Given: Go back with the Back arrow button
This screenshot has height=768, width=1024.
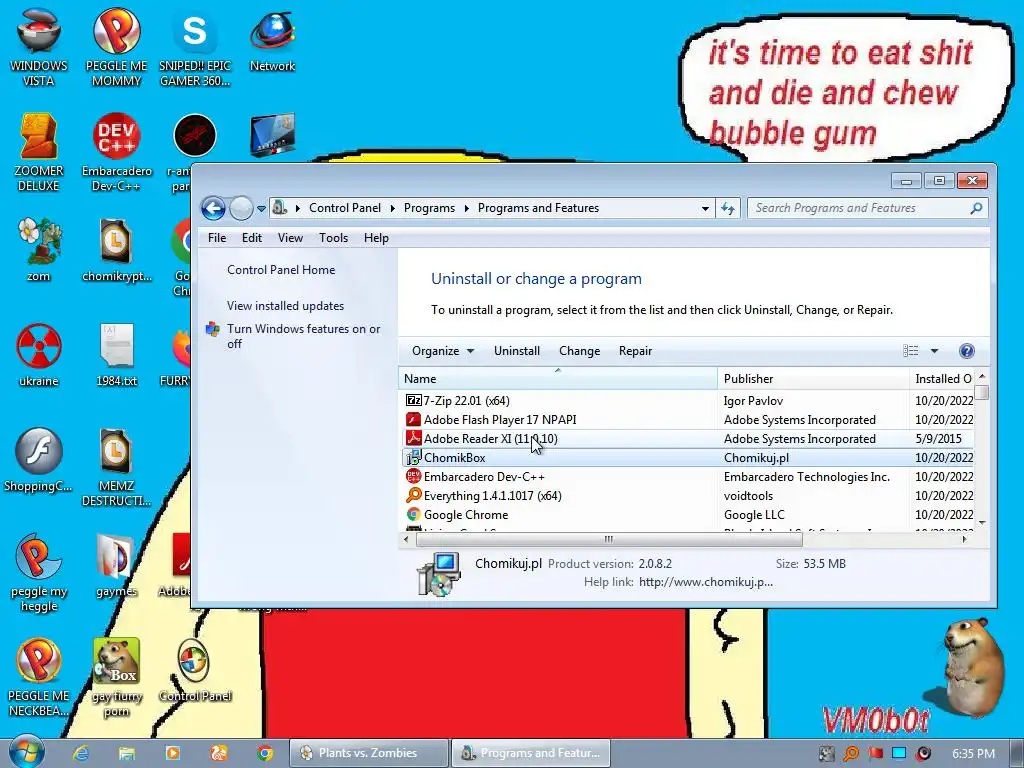Looking at the screenshot, I should click(x=214, y=208).
